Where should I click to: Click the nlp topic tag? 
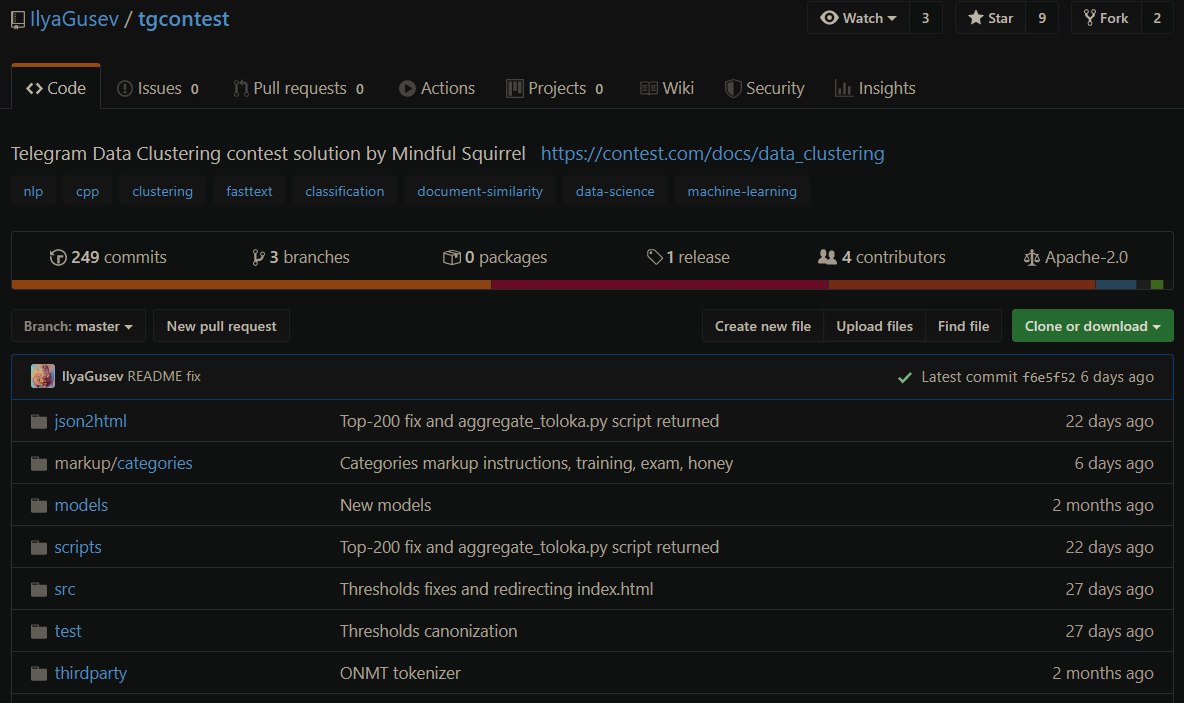tap(33, 191)
